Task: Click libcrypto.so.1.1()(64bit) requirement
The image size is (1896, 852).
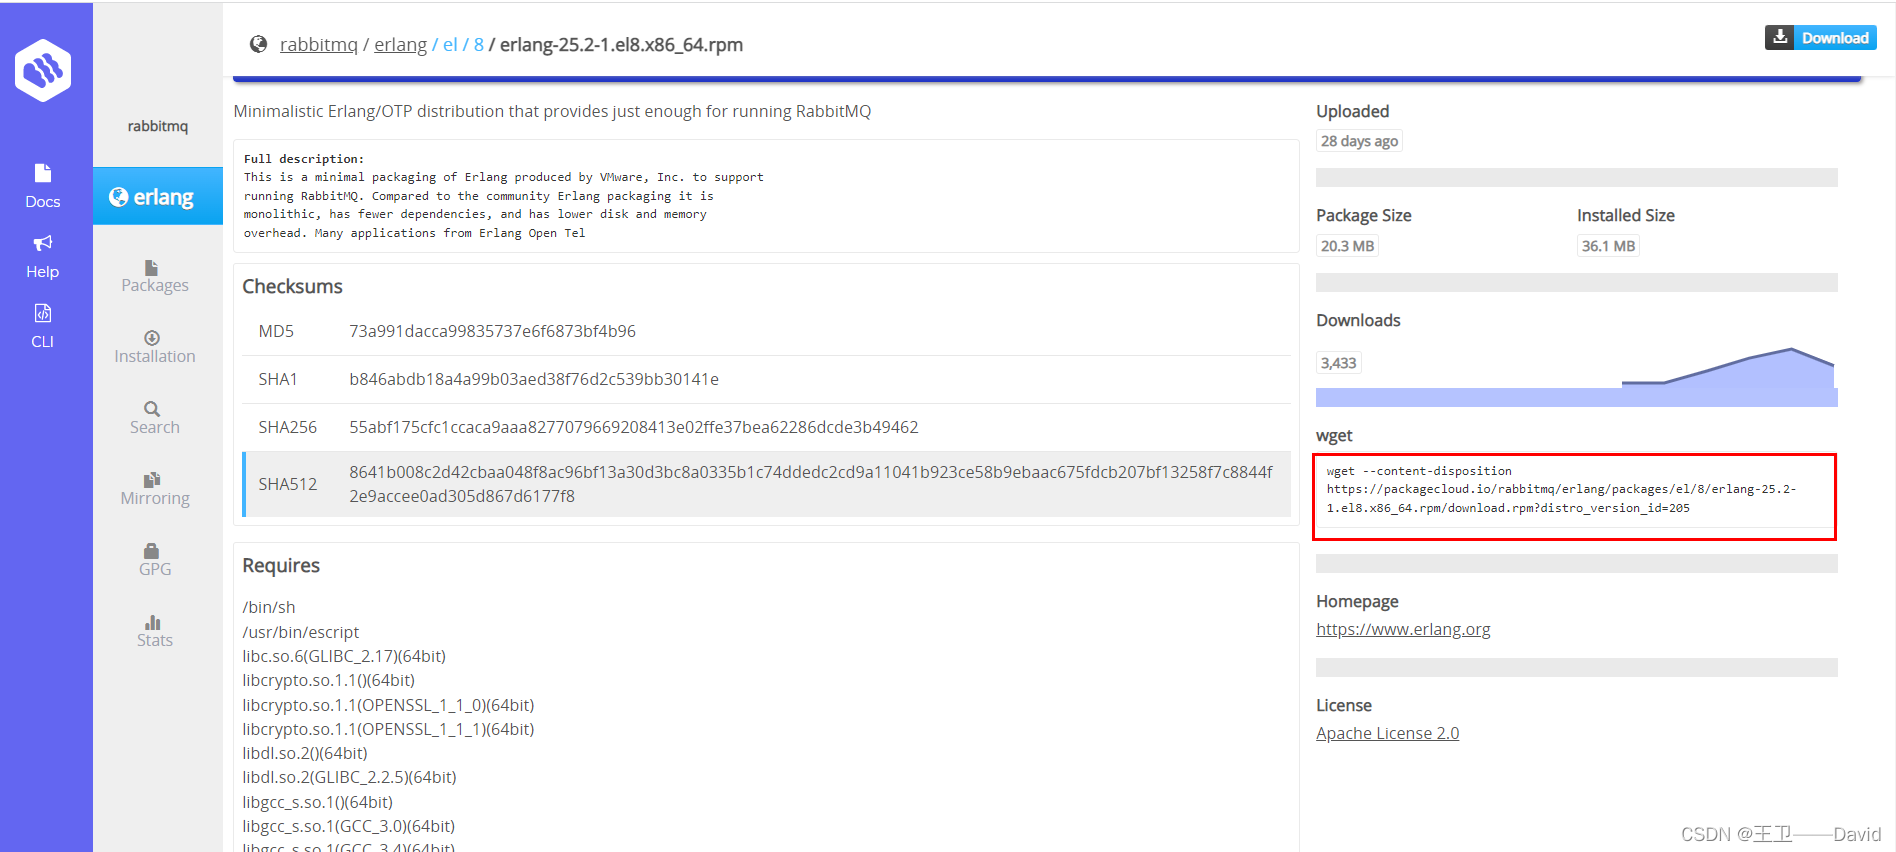Action: 329,680
